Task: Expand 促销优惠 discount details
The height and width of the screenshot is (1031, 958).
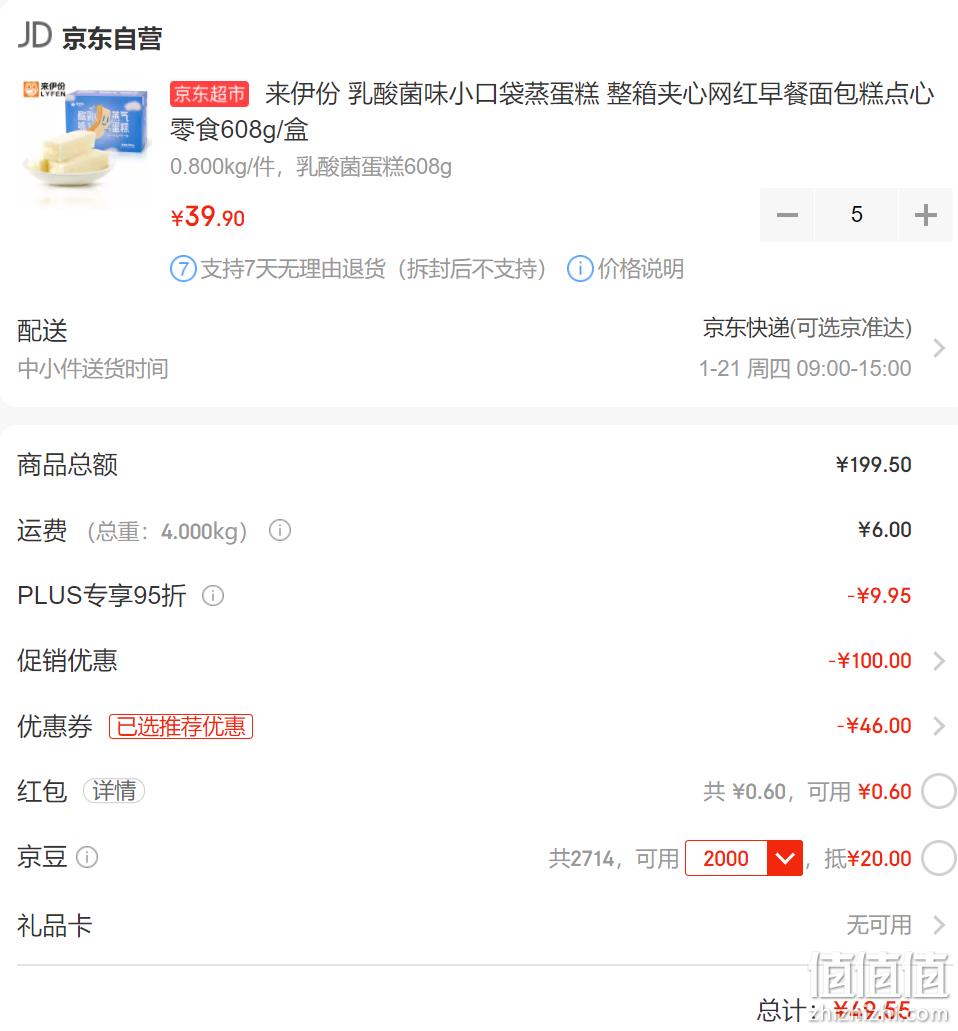Action: tap(939, 661)
